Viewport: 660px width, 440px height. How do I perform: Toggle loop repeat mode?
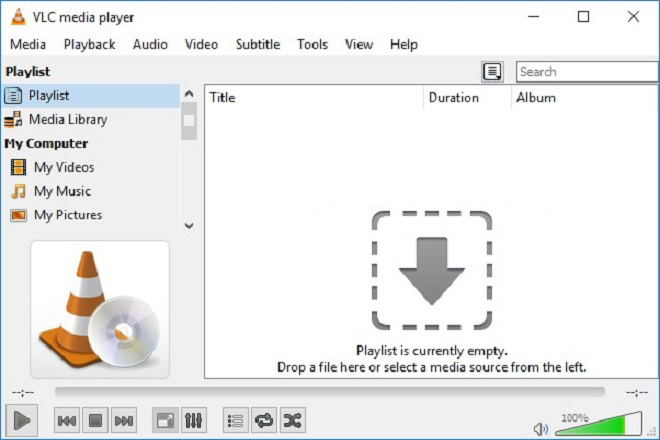point(264,420)
